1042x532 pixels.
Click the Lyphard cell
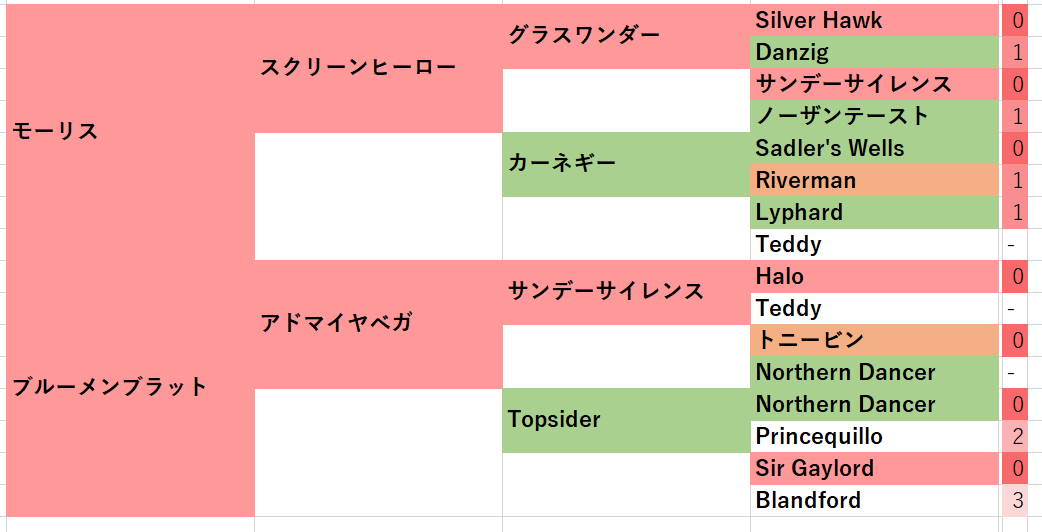click(x=875, y=213)
